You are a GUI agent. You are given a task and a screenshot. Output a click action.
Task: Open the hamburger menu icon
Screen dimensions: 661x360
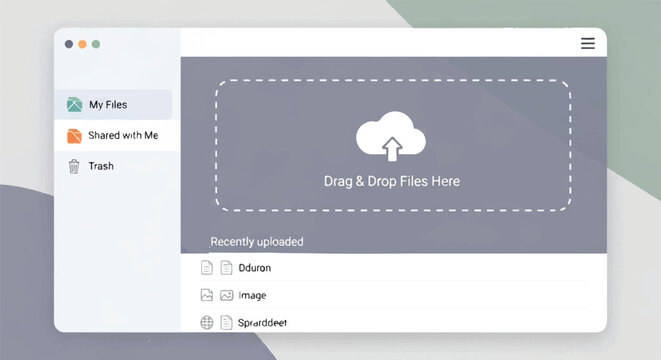click(x=588, y=43)
